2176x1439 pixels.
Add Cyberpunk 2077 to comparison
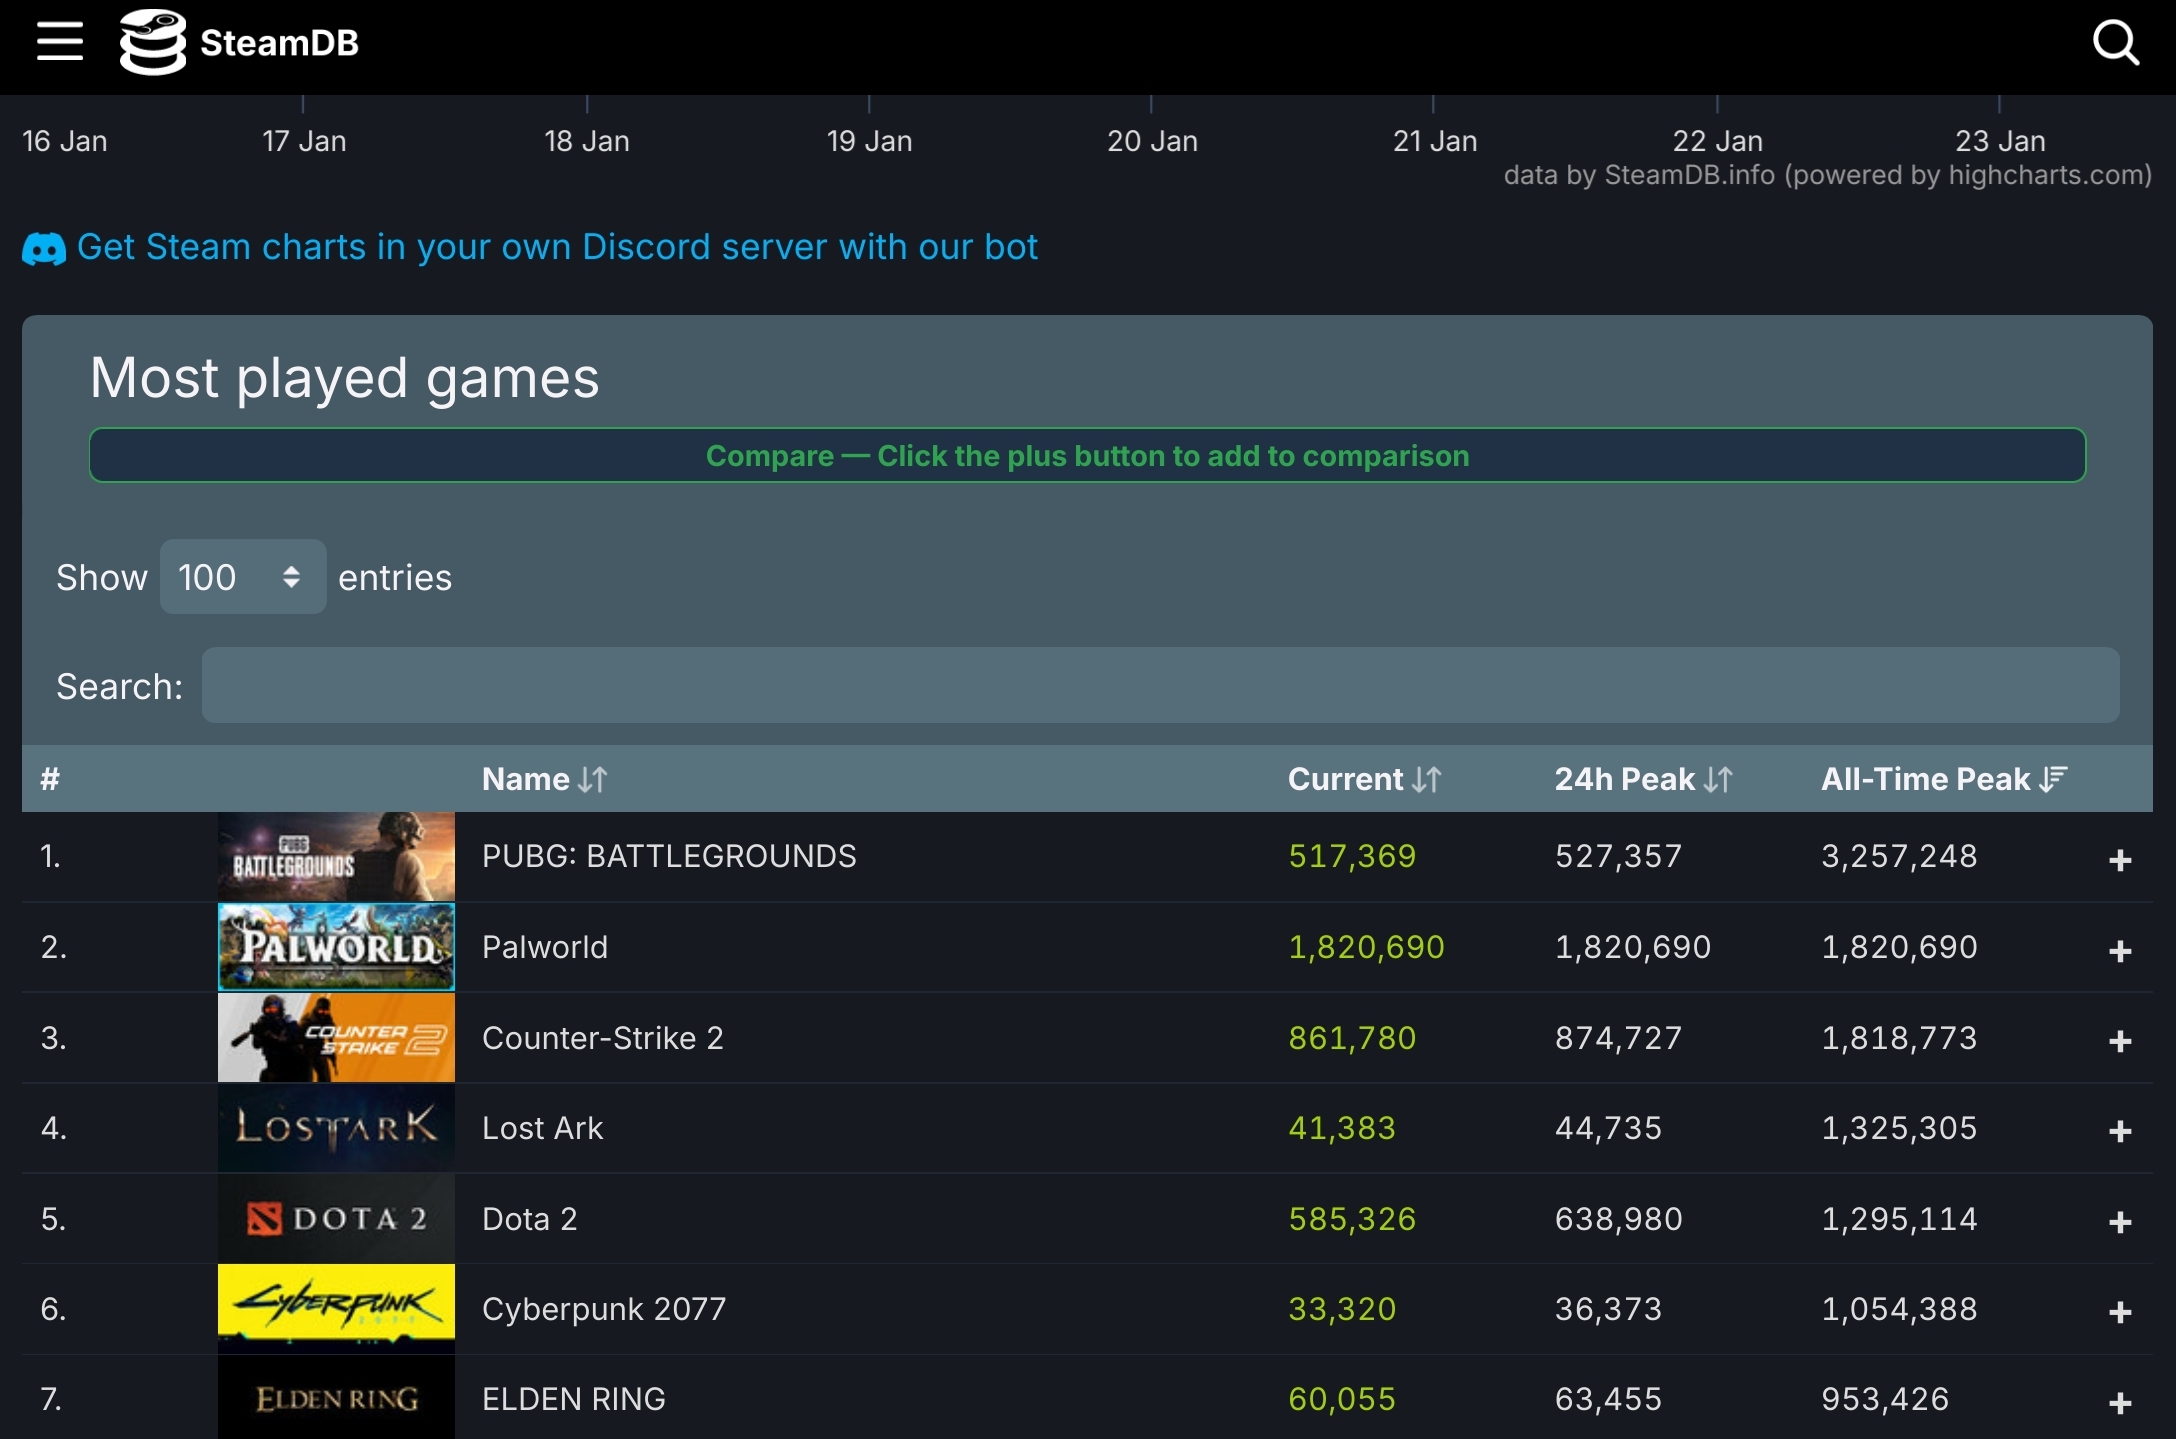point(2120,1312)
